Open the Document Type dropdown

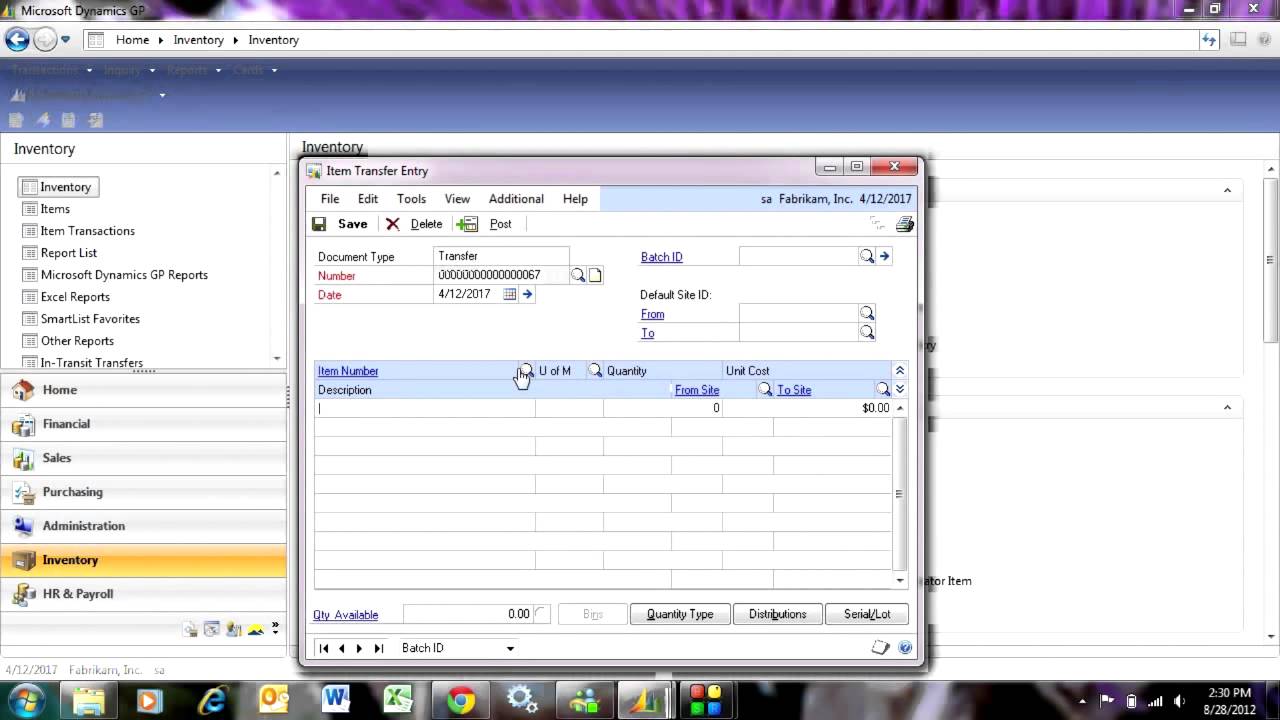[x=502, y=256]
